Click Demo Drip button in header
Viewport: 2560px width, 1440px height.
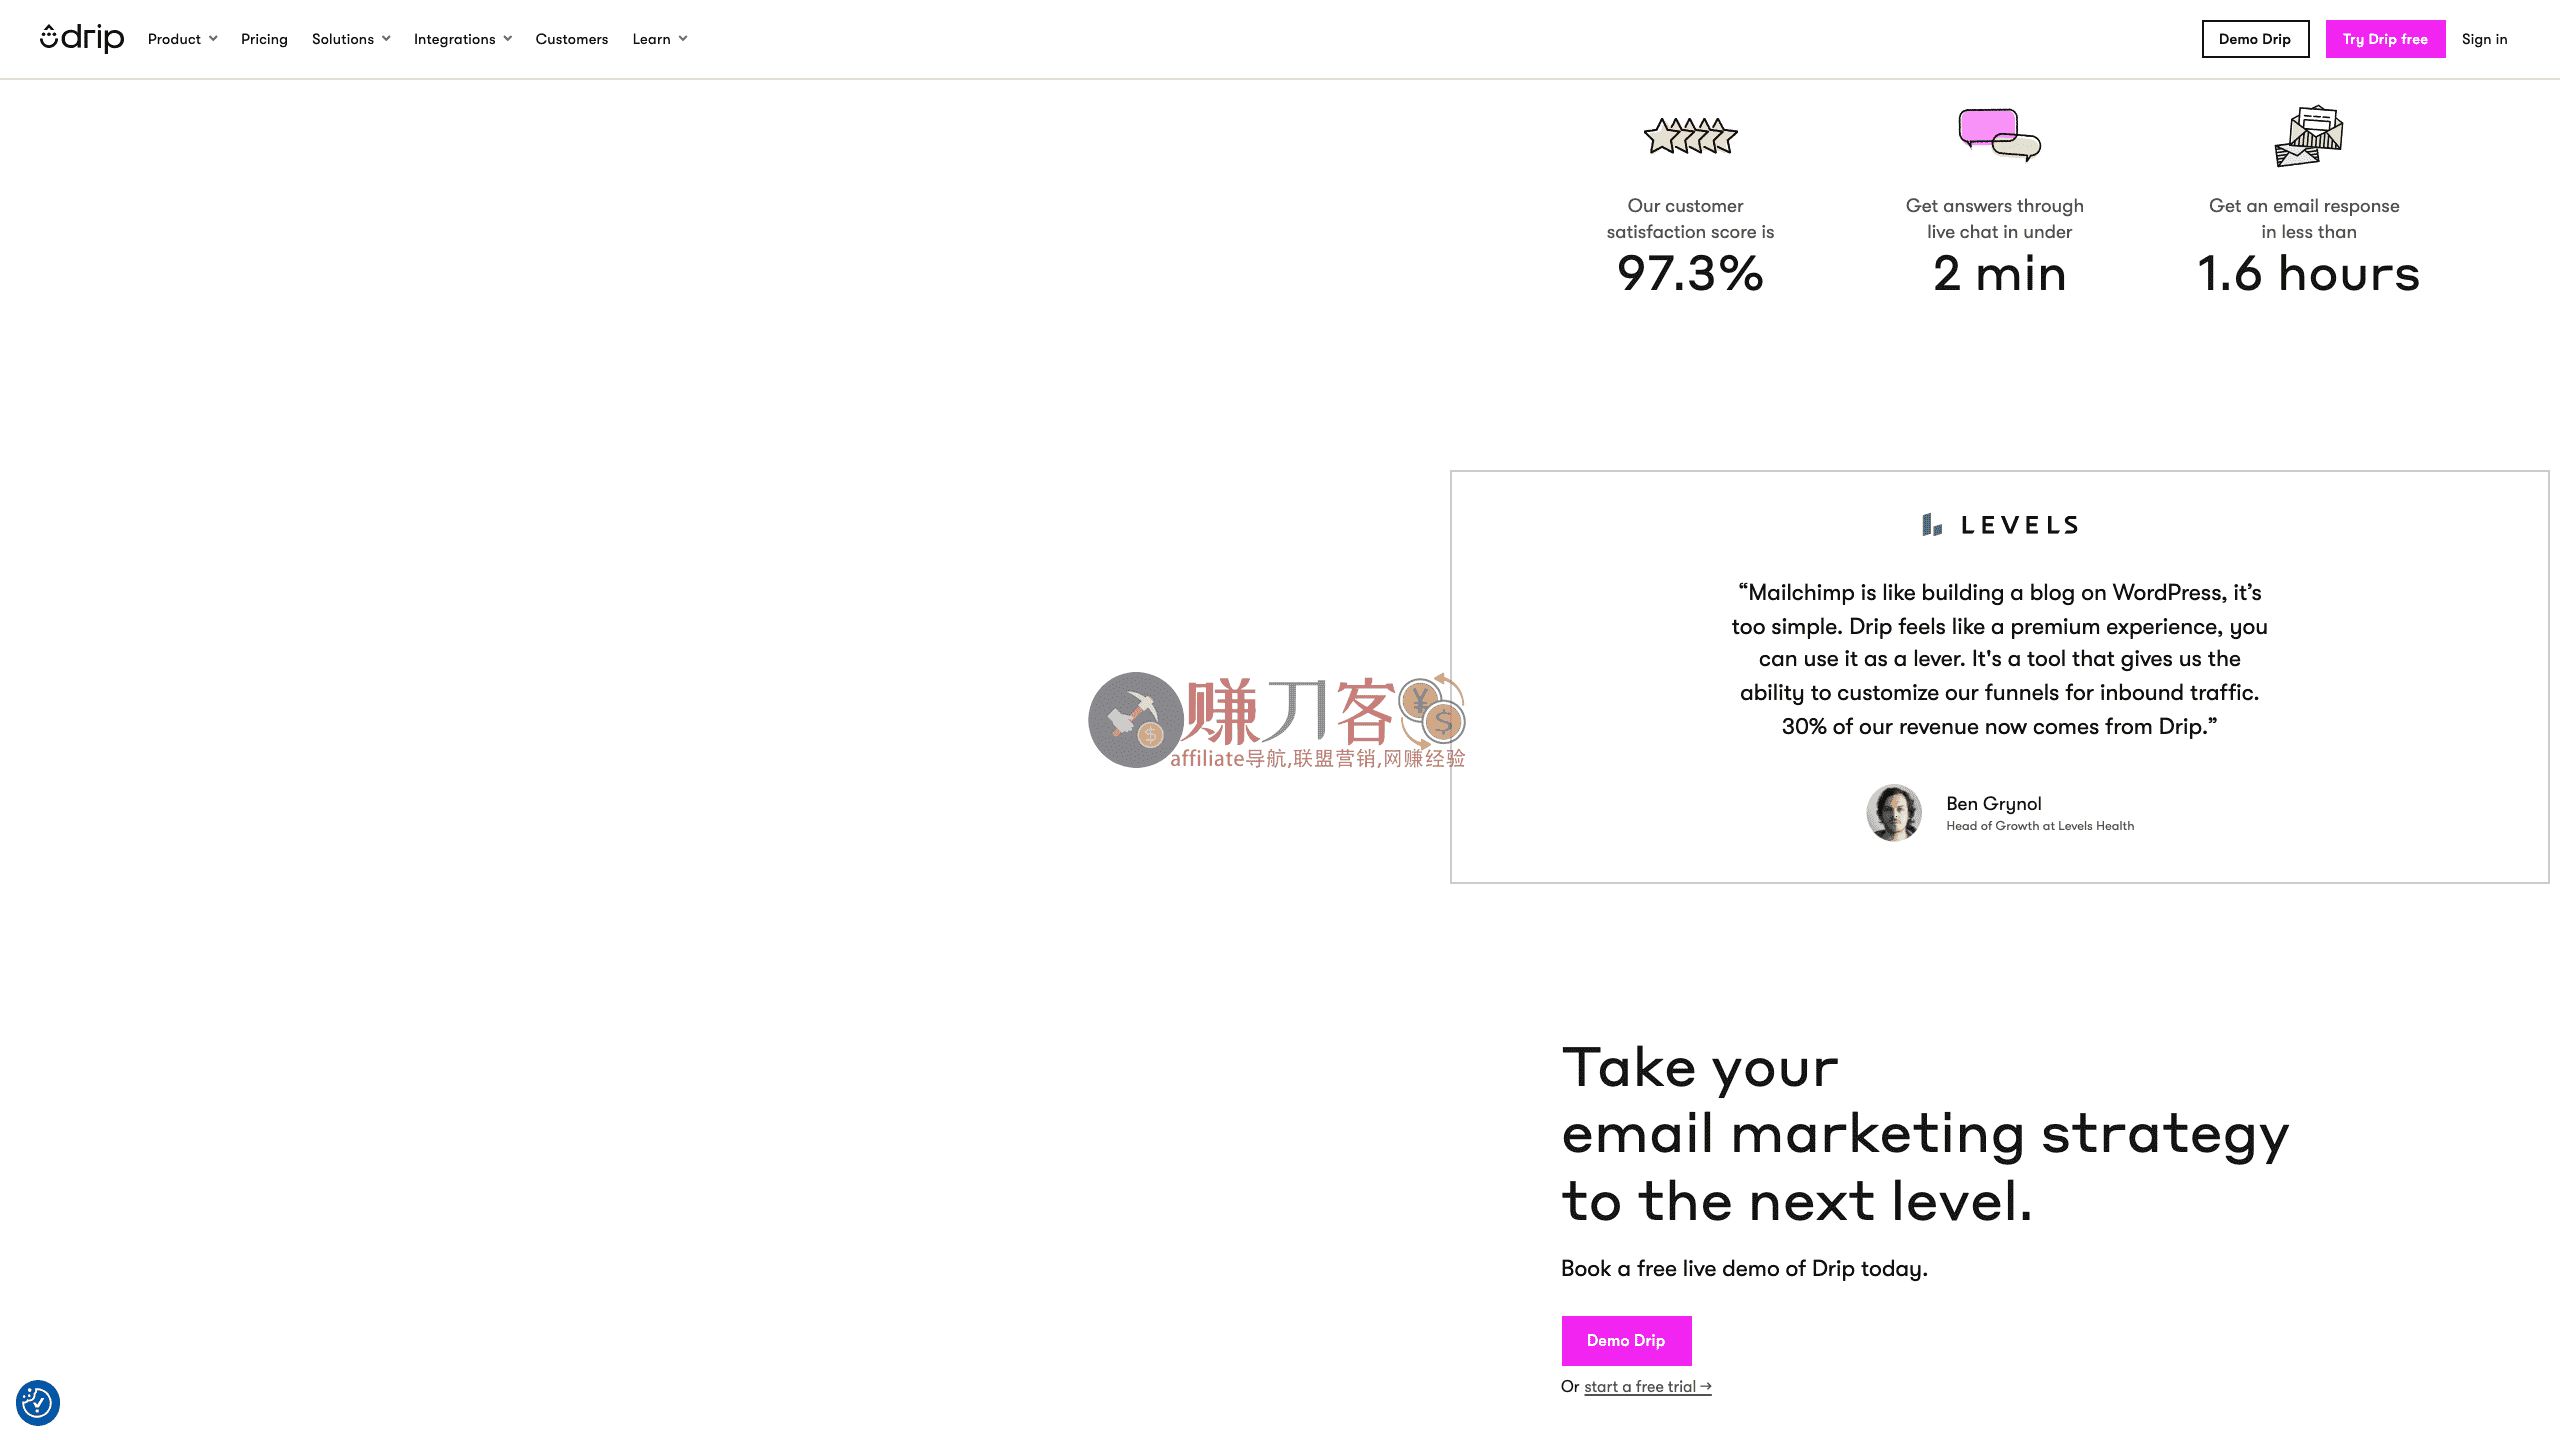[2254, 39]
